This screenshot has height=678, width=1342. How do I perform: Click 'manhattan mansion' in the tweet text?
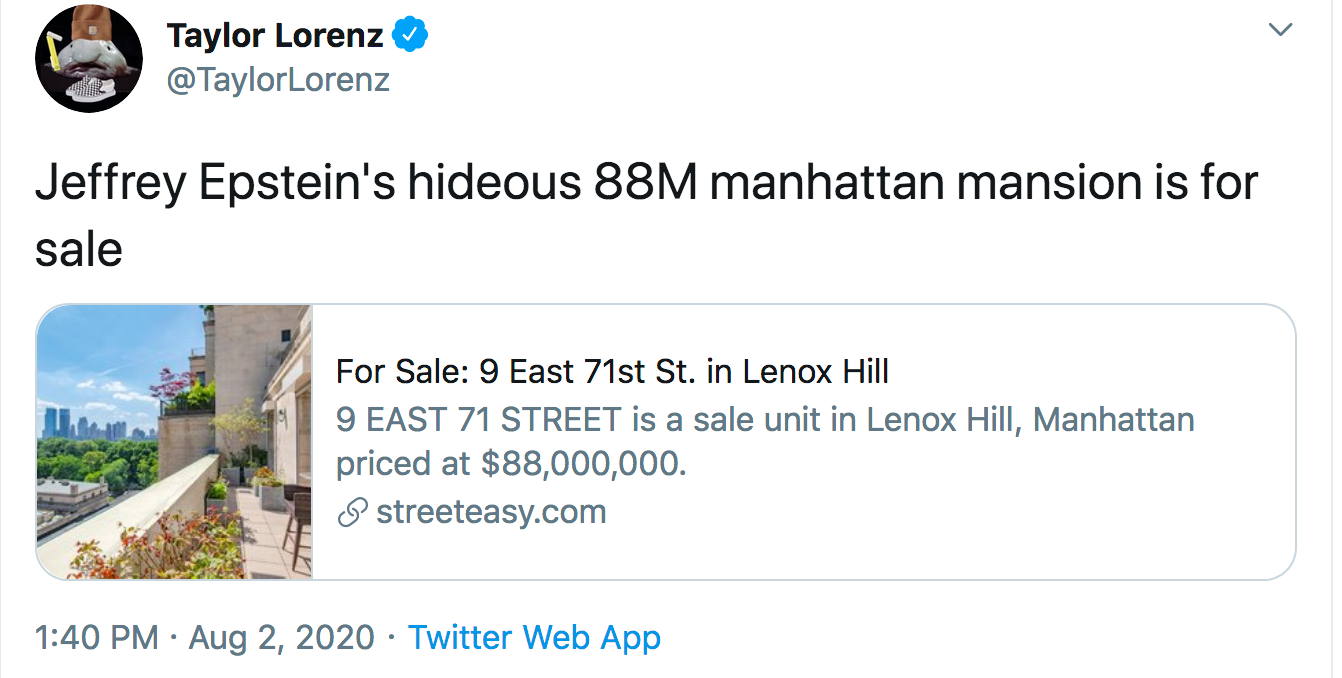(x=916, y=184)
